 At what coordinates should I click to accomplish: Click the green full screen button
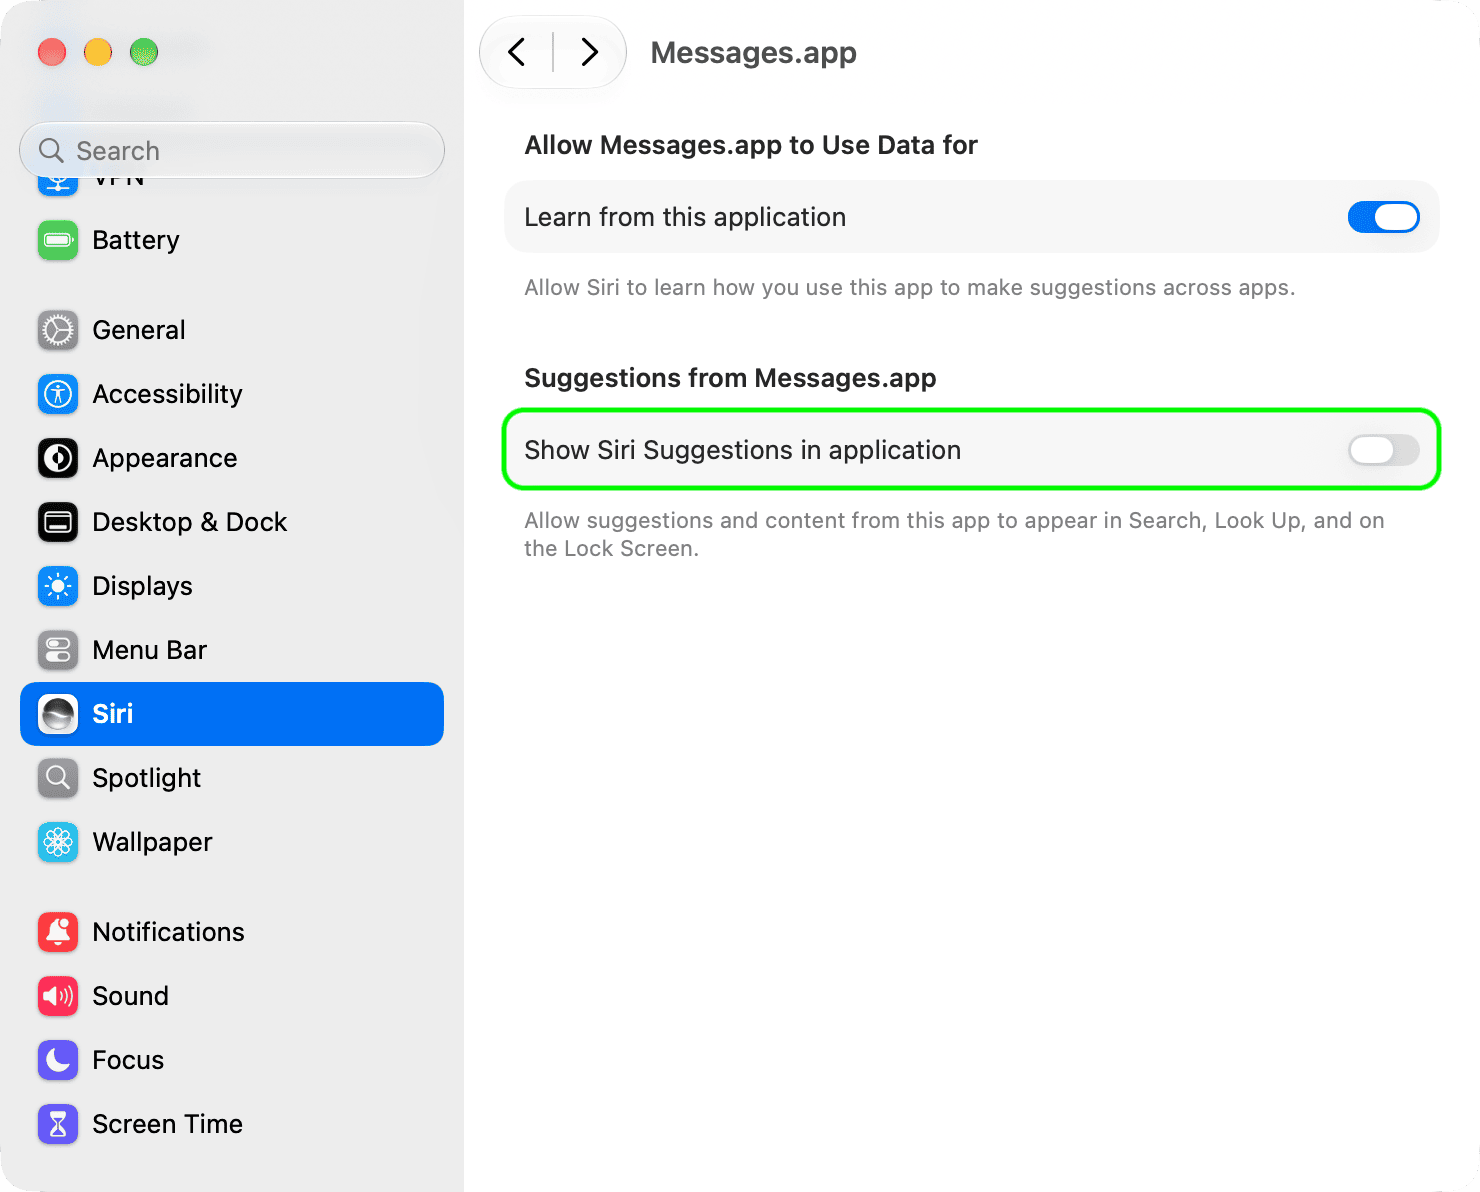tap(144, 52)
